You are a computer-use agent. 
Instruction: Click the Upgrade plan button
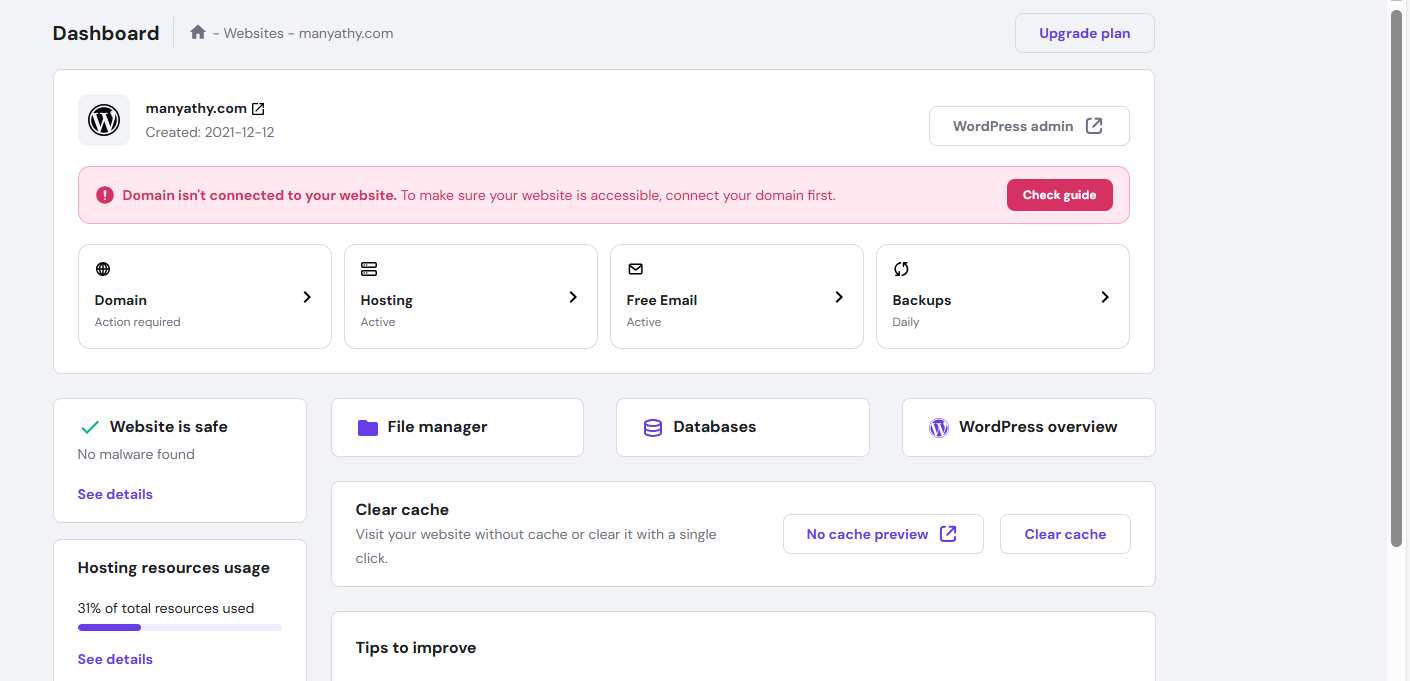1084,33
